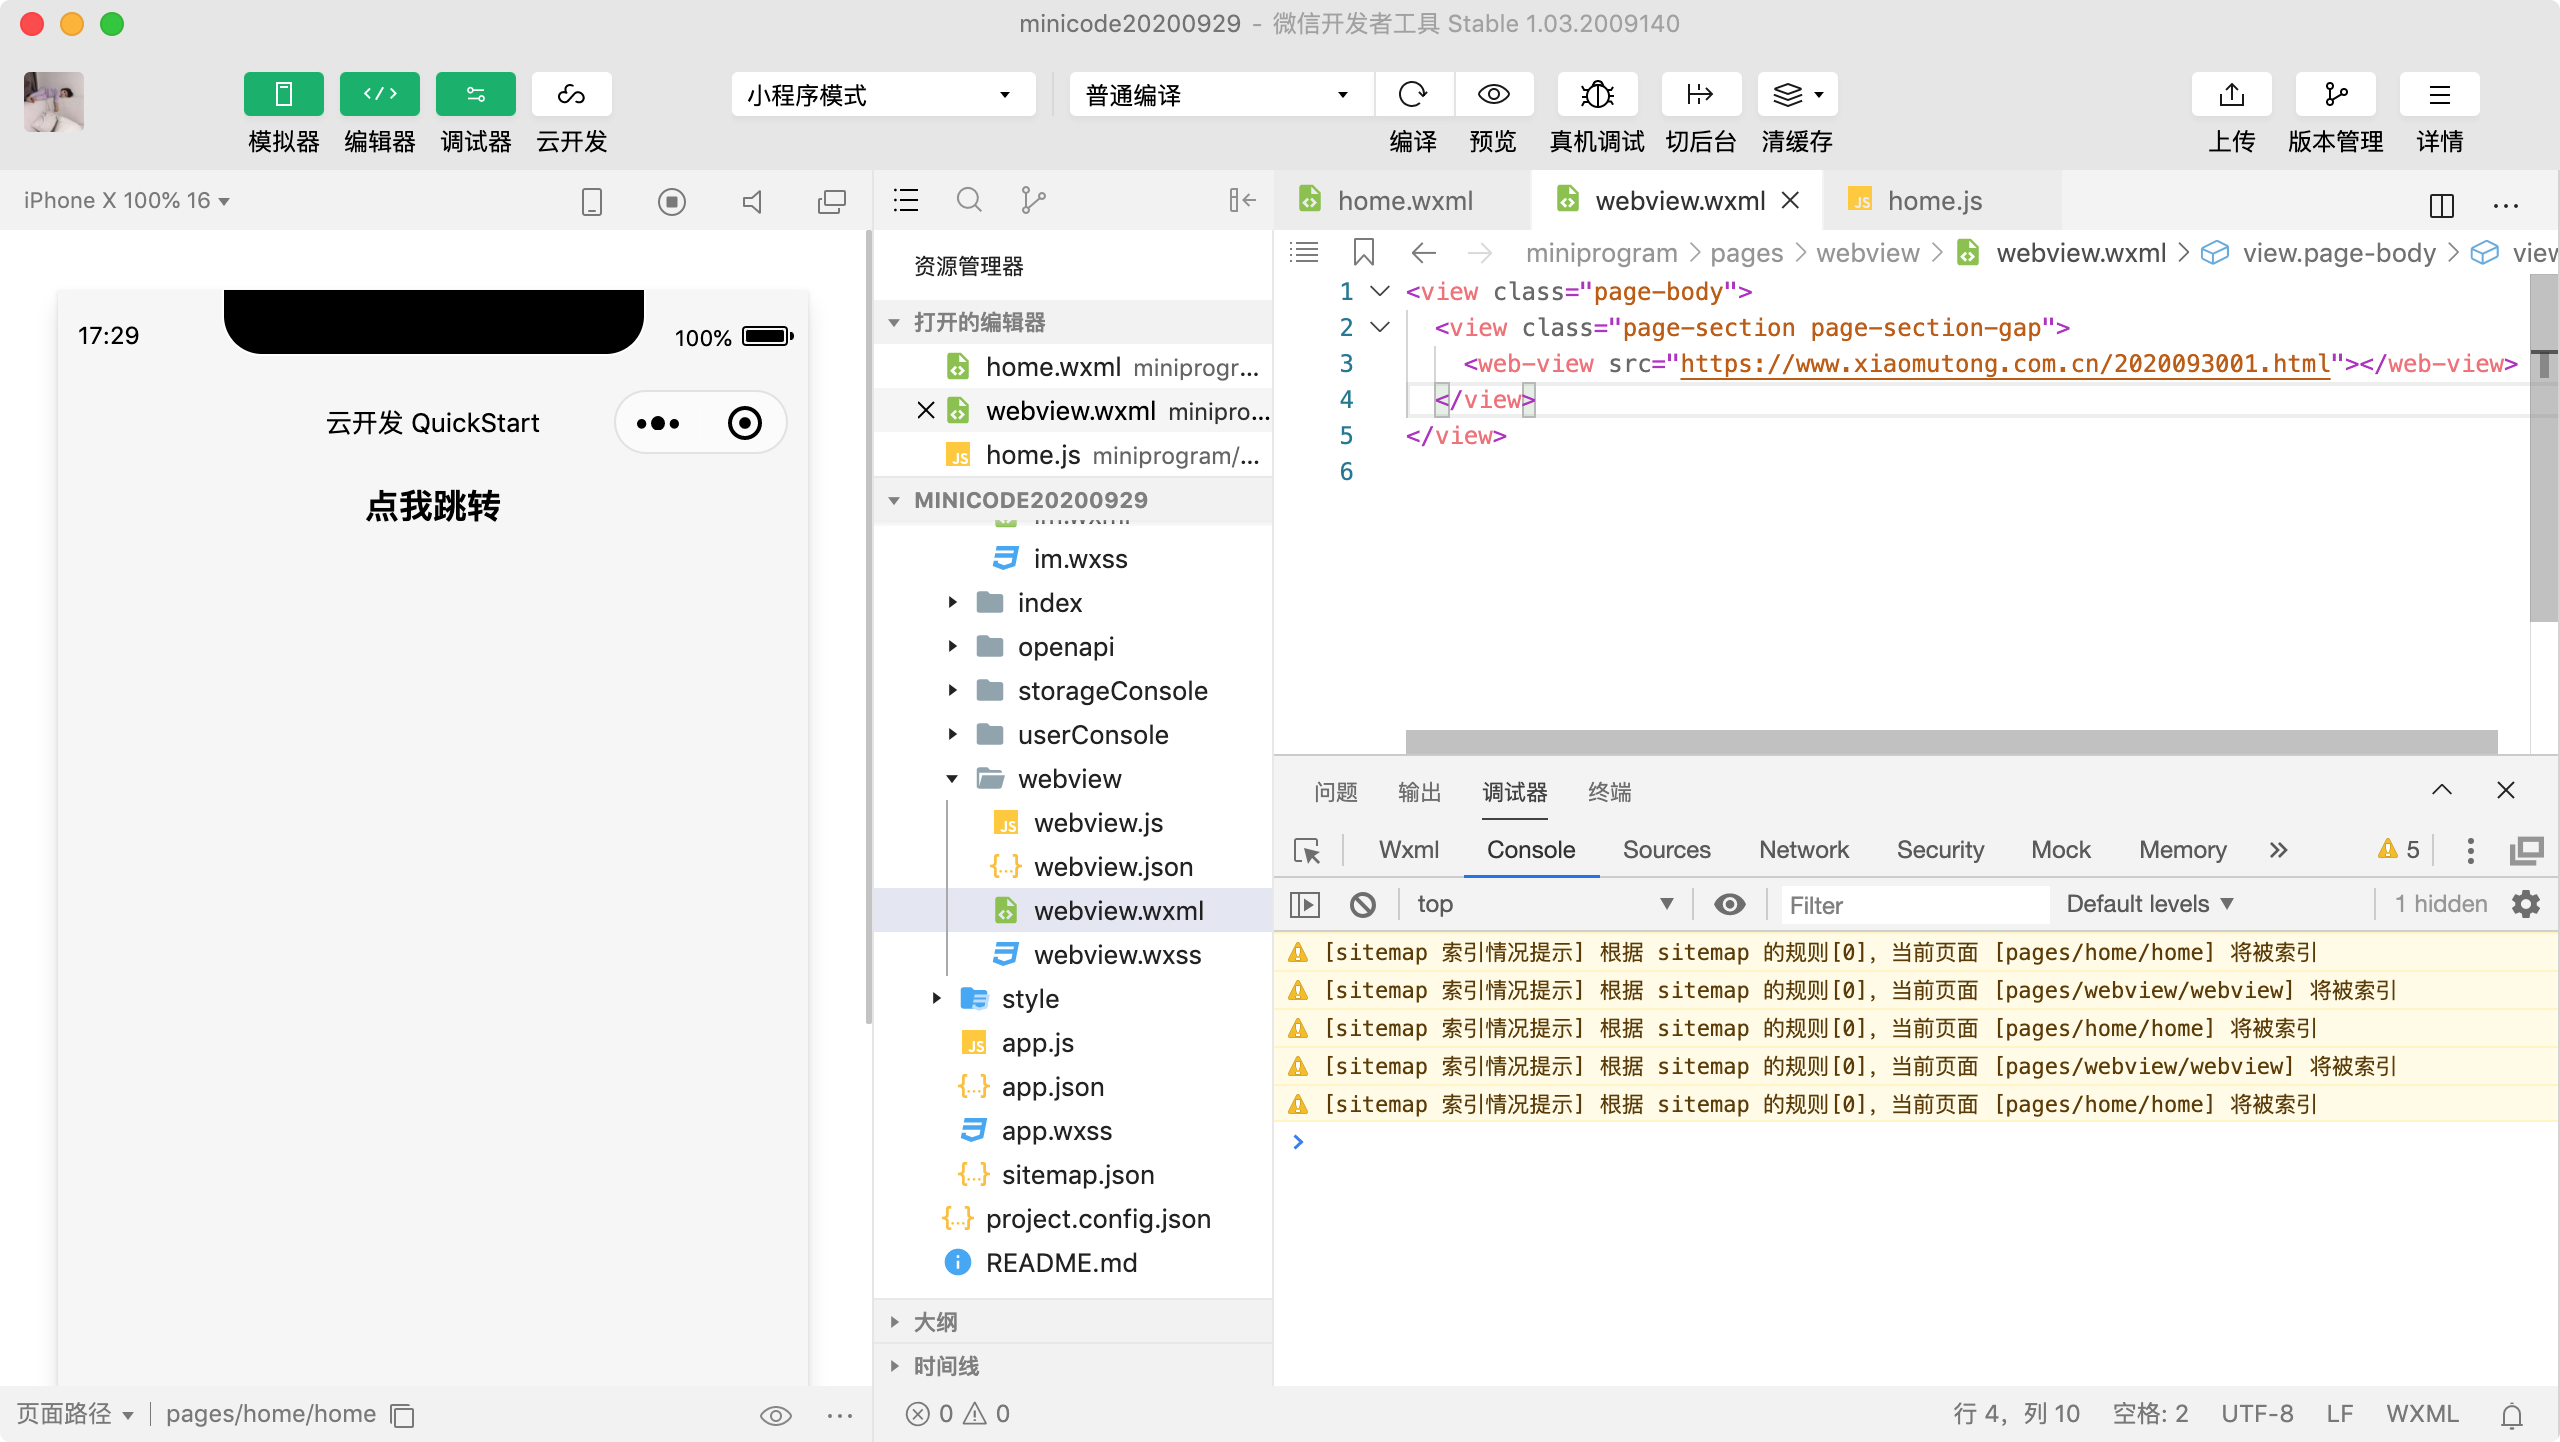Clear the console with block icon
This screenshot has height=1442, width=2560.
pyautogui.click(x=1362, y=905)
